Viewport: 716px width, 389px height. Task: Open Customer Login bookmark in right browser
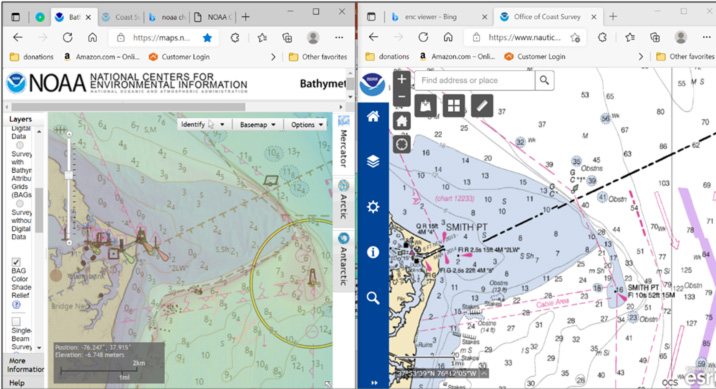pyautogui.click(x=535, y=57)
